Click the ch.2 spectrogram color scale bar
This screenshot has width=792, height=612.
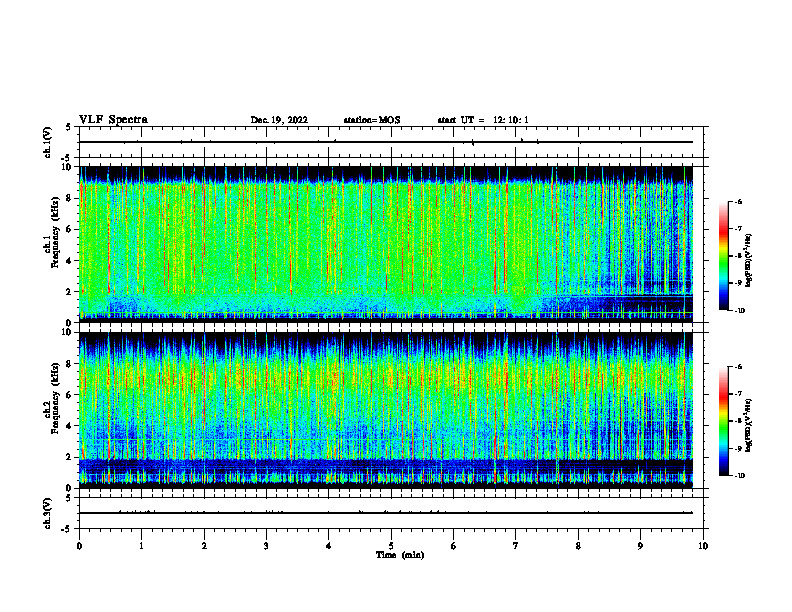pos(723,421)
